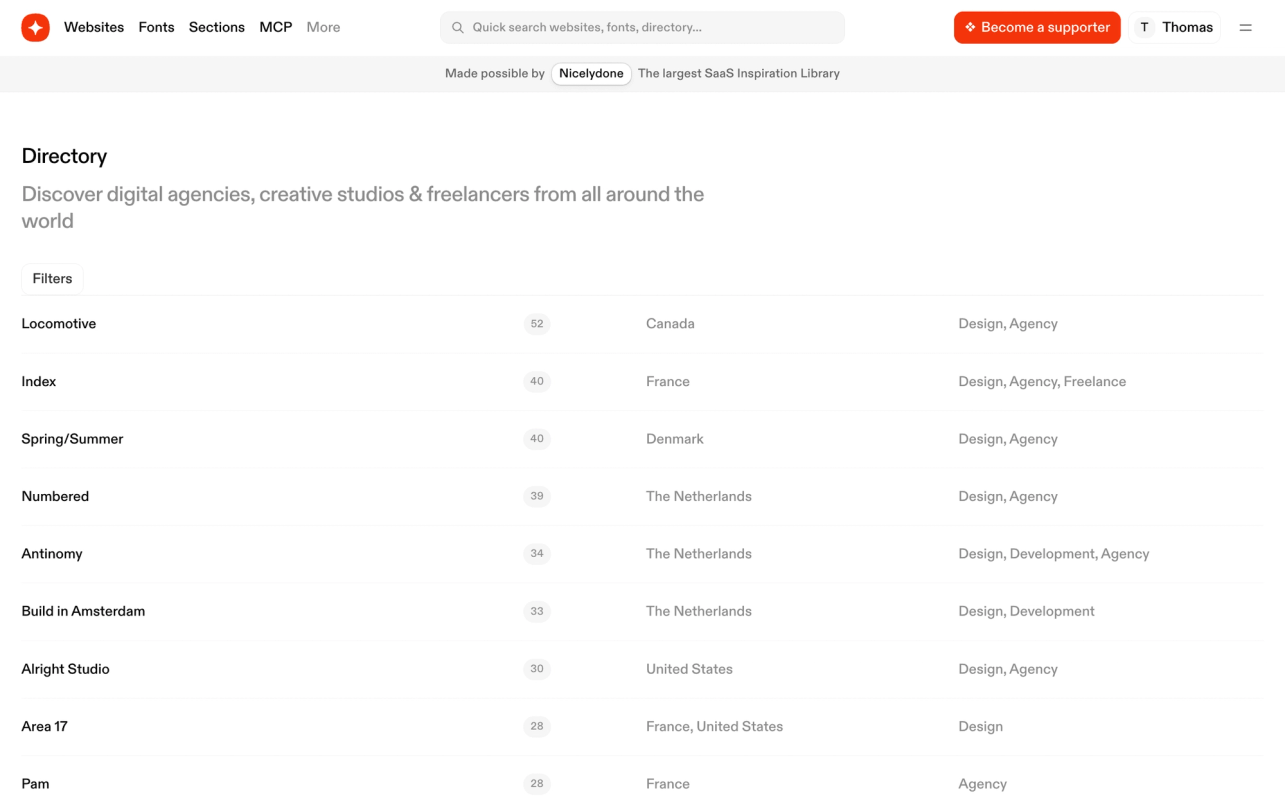This screenshot has height=800, width=1285.
Task: Click Design, Agency, Freelance tags
Action: (1042, 382)
